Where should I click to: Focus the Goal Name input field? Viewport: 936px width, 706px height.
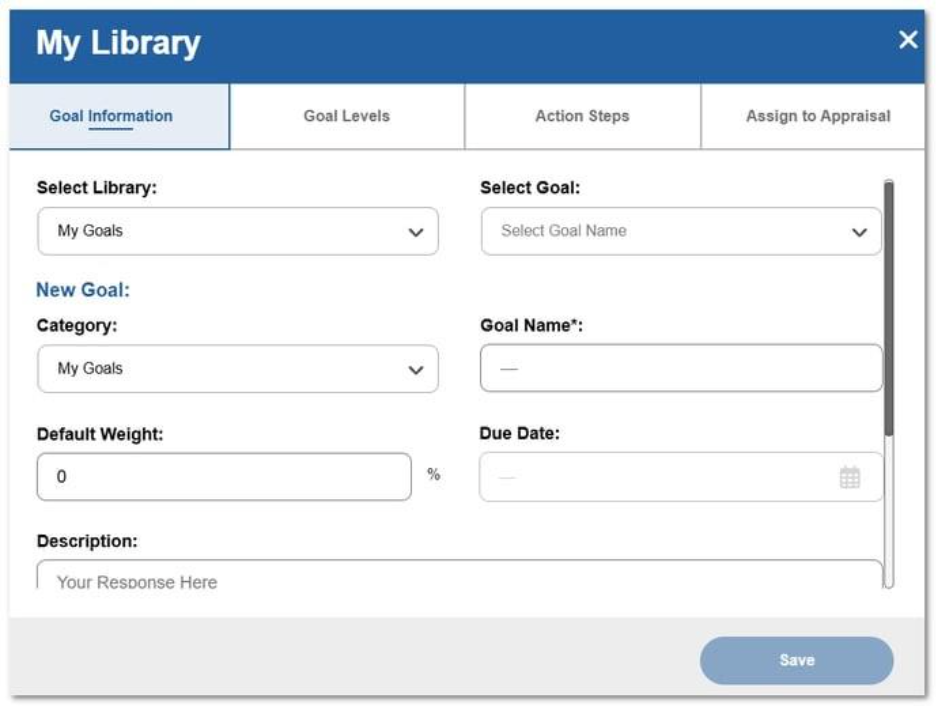[x=681, y=368]
